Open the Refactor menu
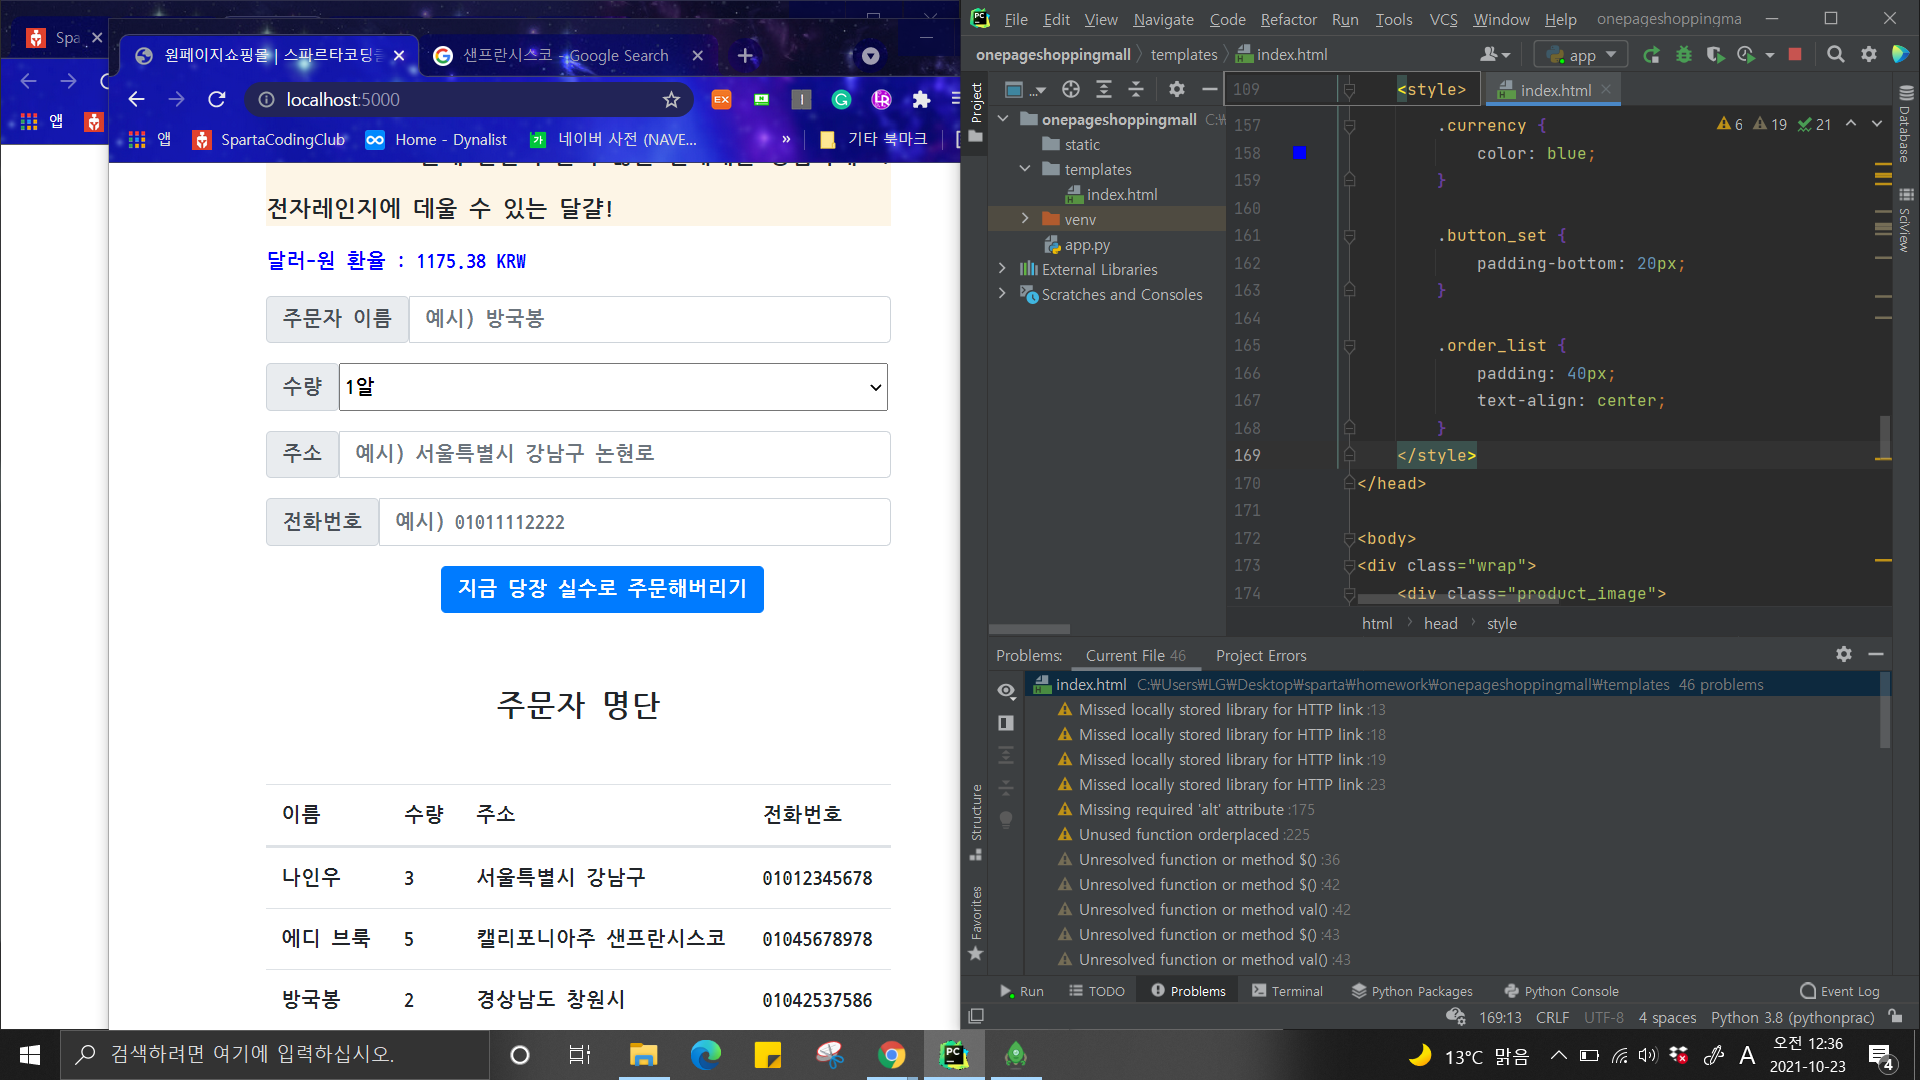The width and height of the screenshot is (1920, 1080). click(1288, 19)
